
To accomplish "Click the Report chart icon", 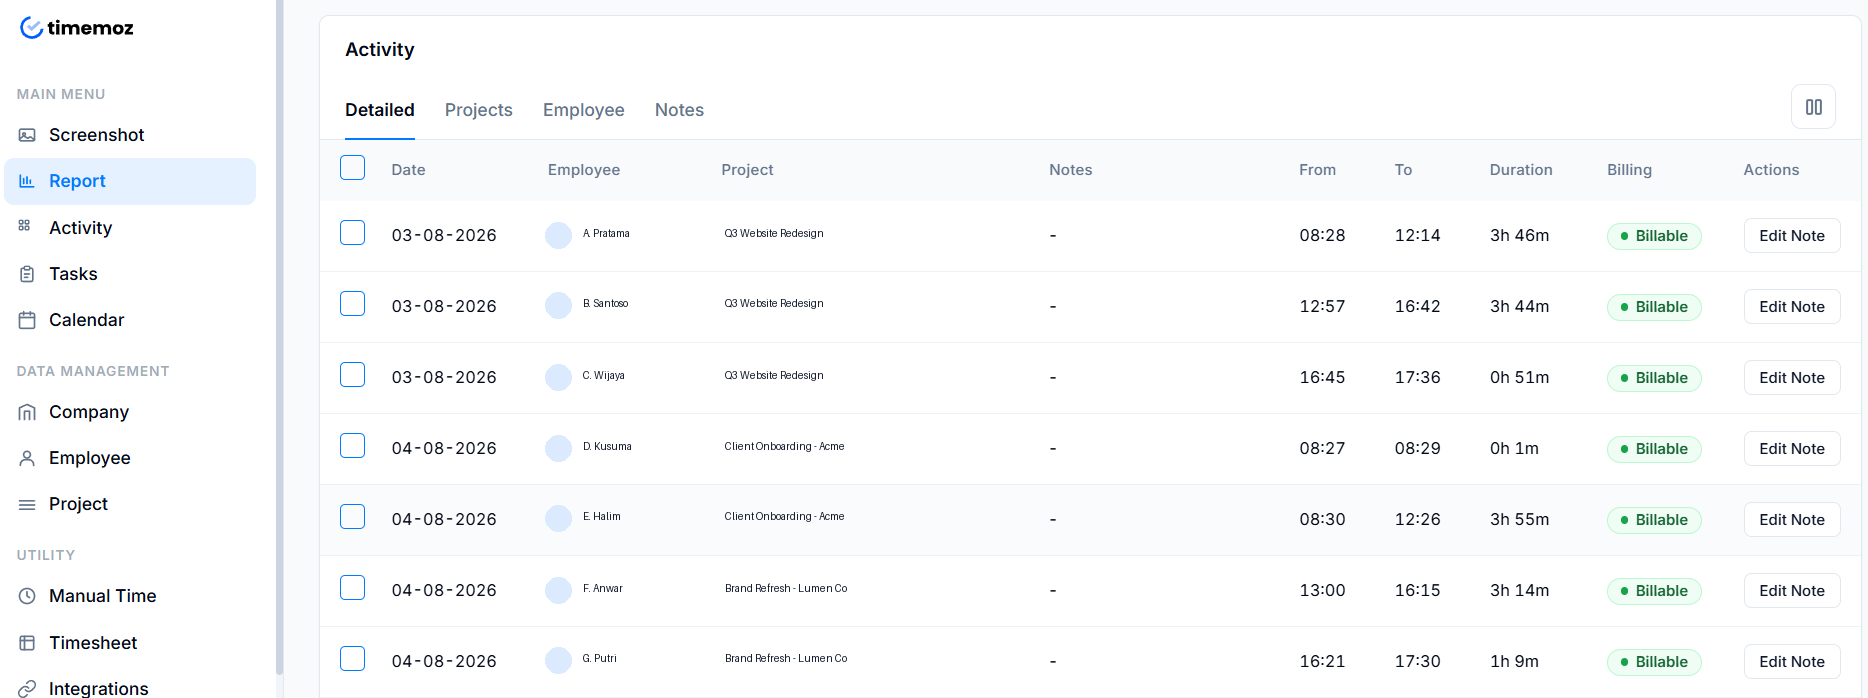I will pos(27,181).
